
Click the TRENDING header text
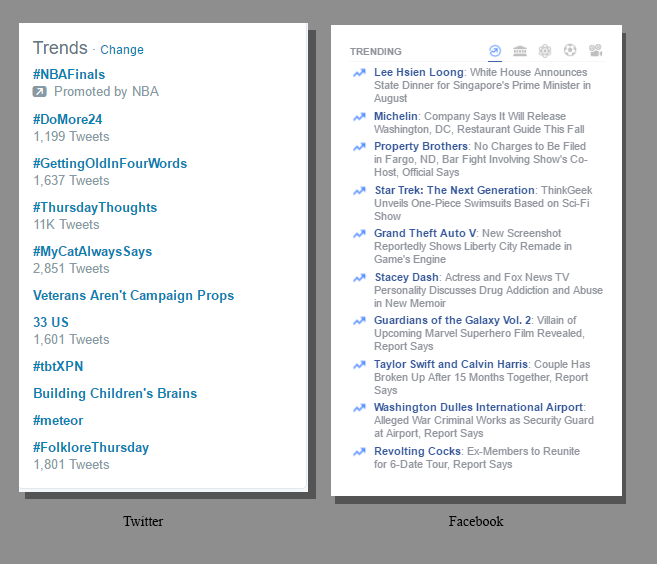click(376, 52)
